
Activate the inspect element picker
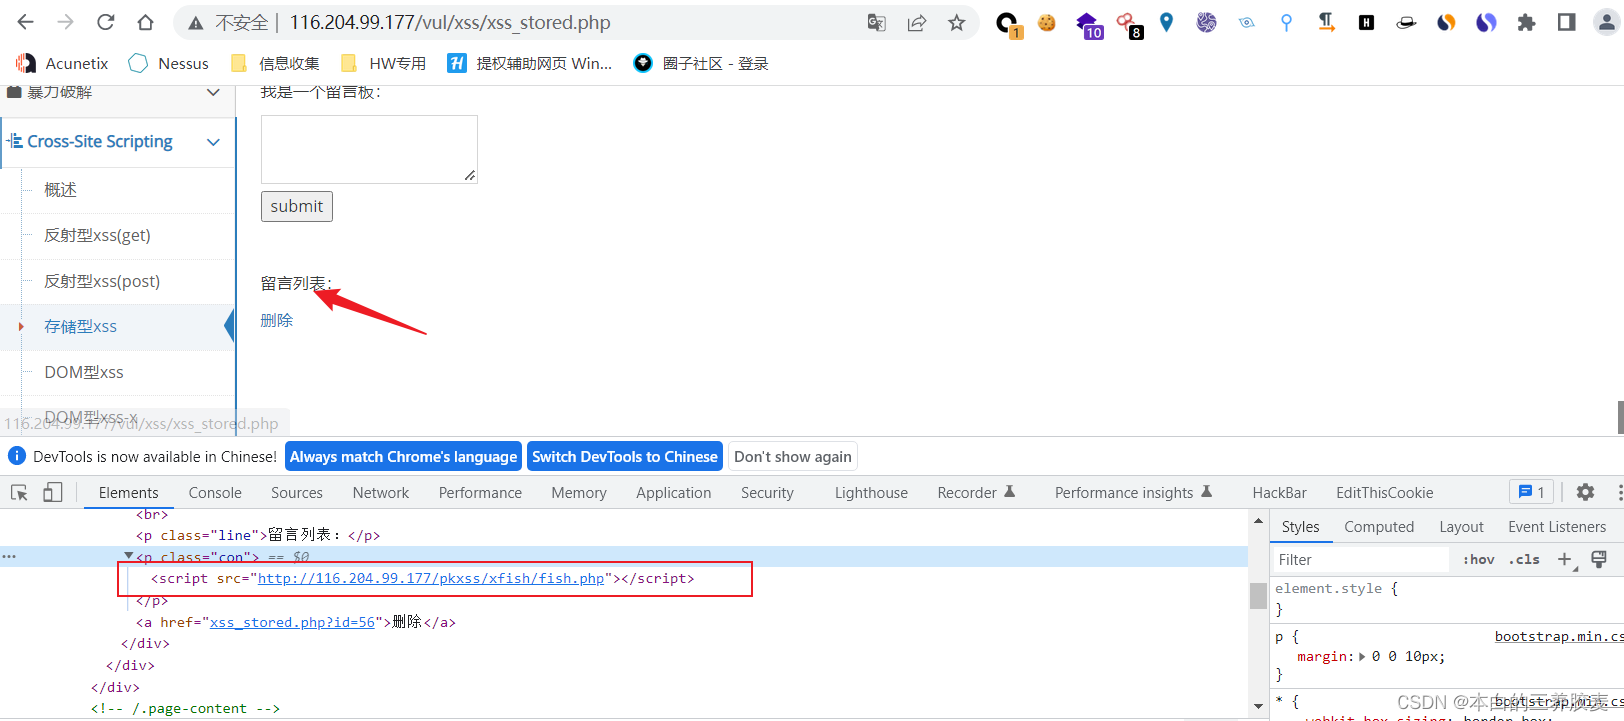[19, 492]
